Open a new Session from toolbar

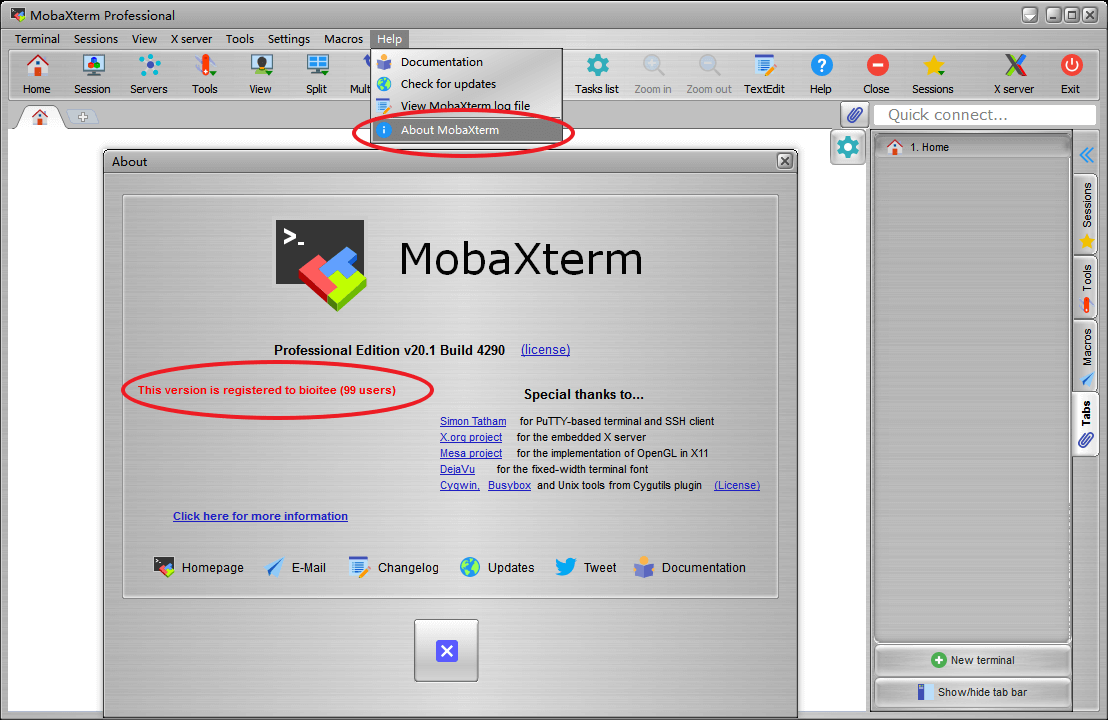click(x=93, y=74)
